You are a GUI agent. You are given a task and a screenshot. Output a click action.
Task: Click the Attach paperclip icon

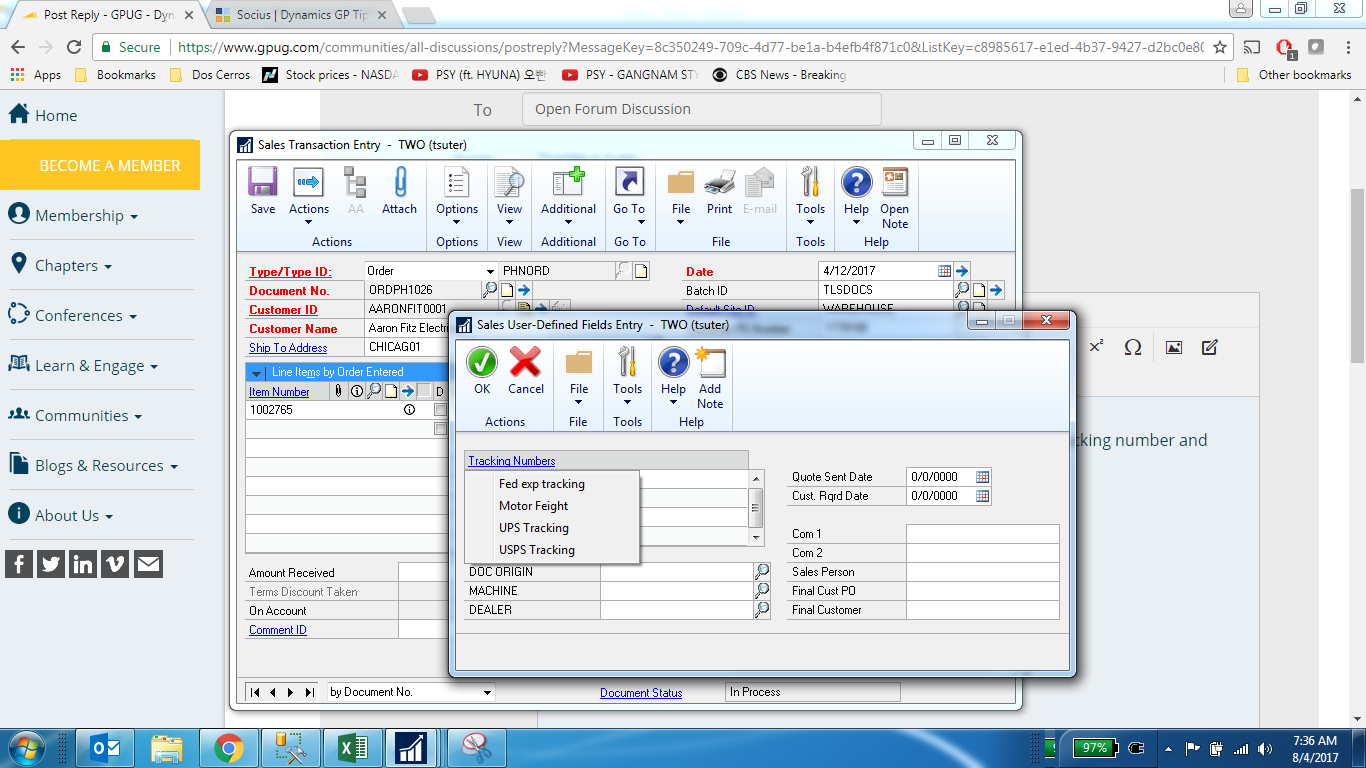click(399, 182)
